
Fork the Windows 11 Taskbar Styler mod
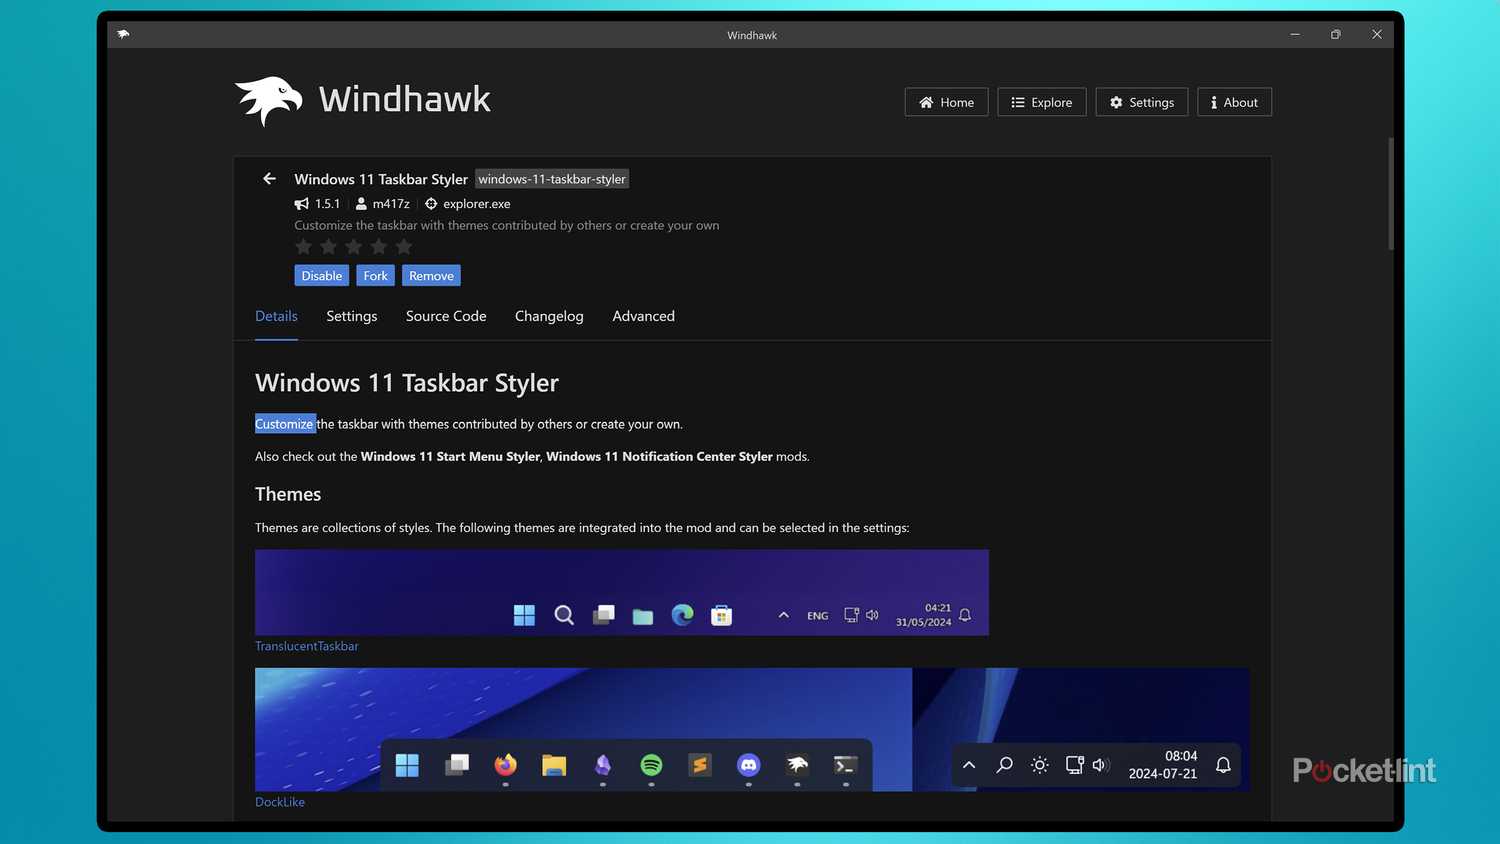click(x=375, y=275)
